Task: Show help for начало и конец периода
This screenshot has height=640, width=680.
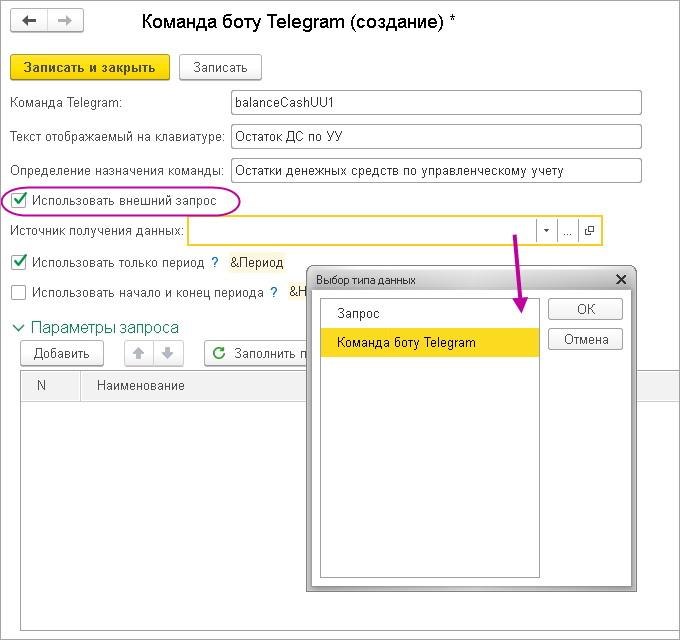Action: click(274, 292)
